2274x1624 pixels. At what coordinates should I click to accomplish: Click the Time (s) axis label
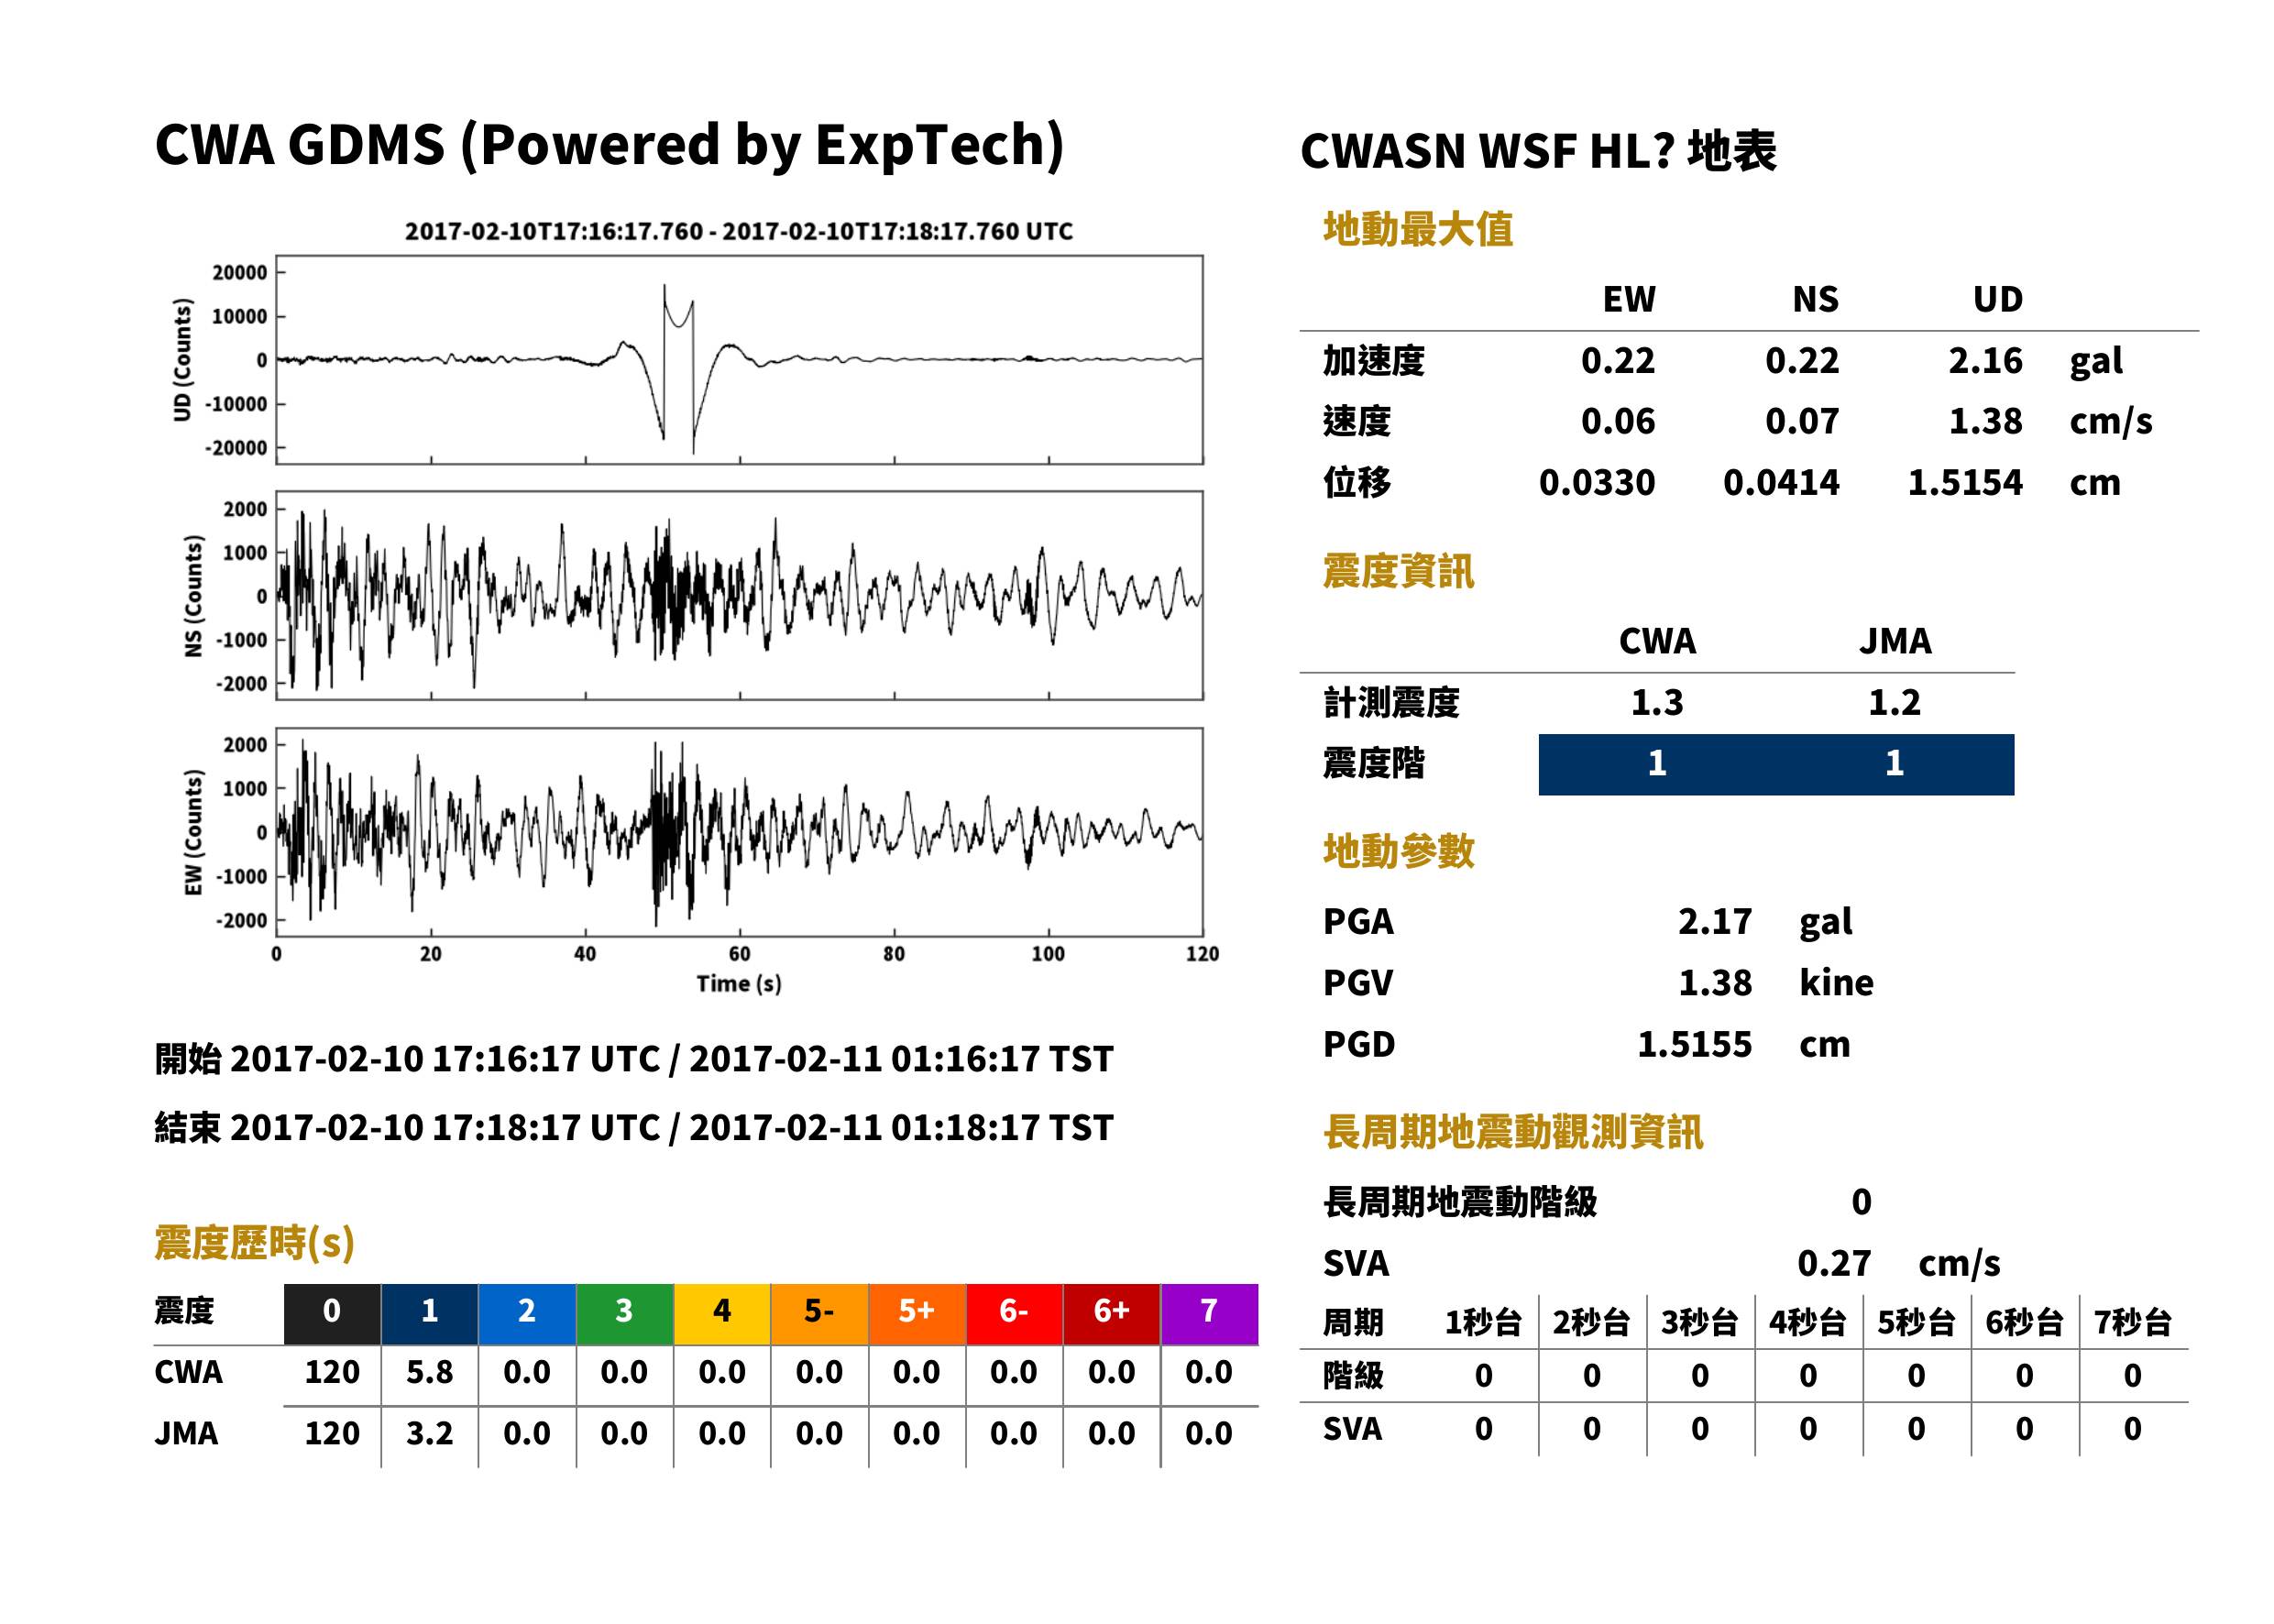(x=739, y=983)
